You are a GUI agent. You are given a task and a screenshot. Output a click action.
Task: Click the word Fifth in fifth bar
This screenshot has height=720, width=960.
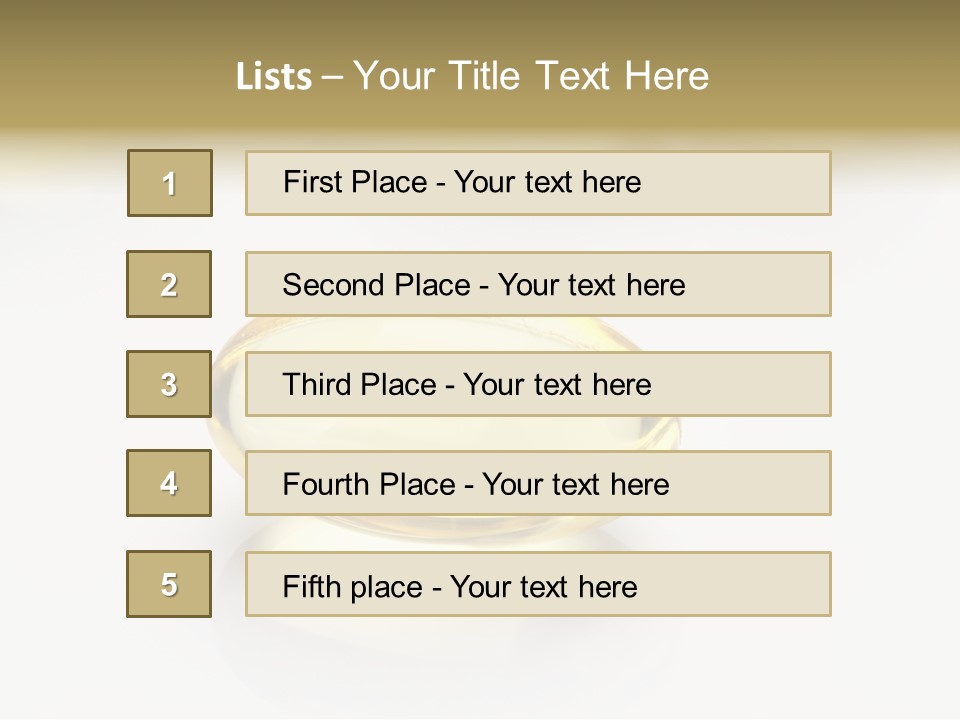(x=312, y=586)
